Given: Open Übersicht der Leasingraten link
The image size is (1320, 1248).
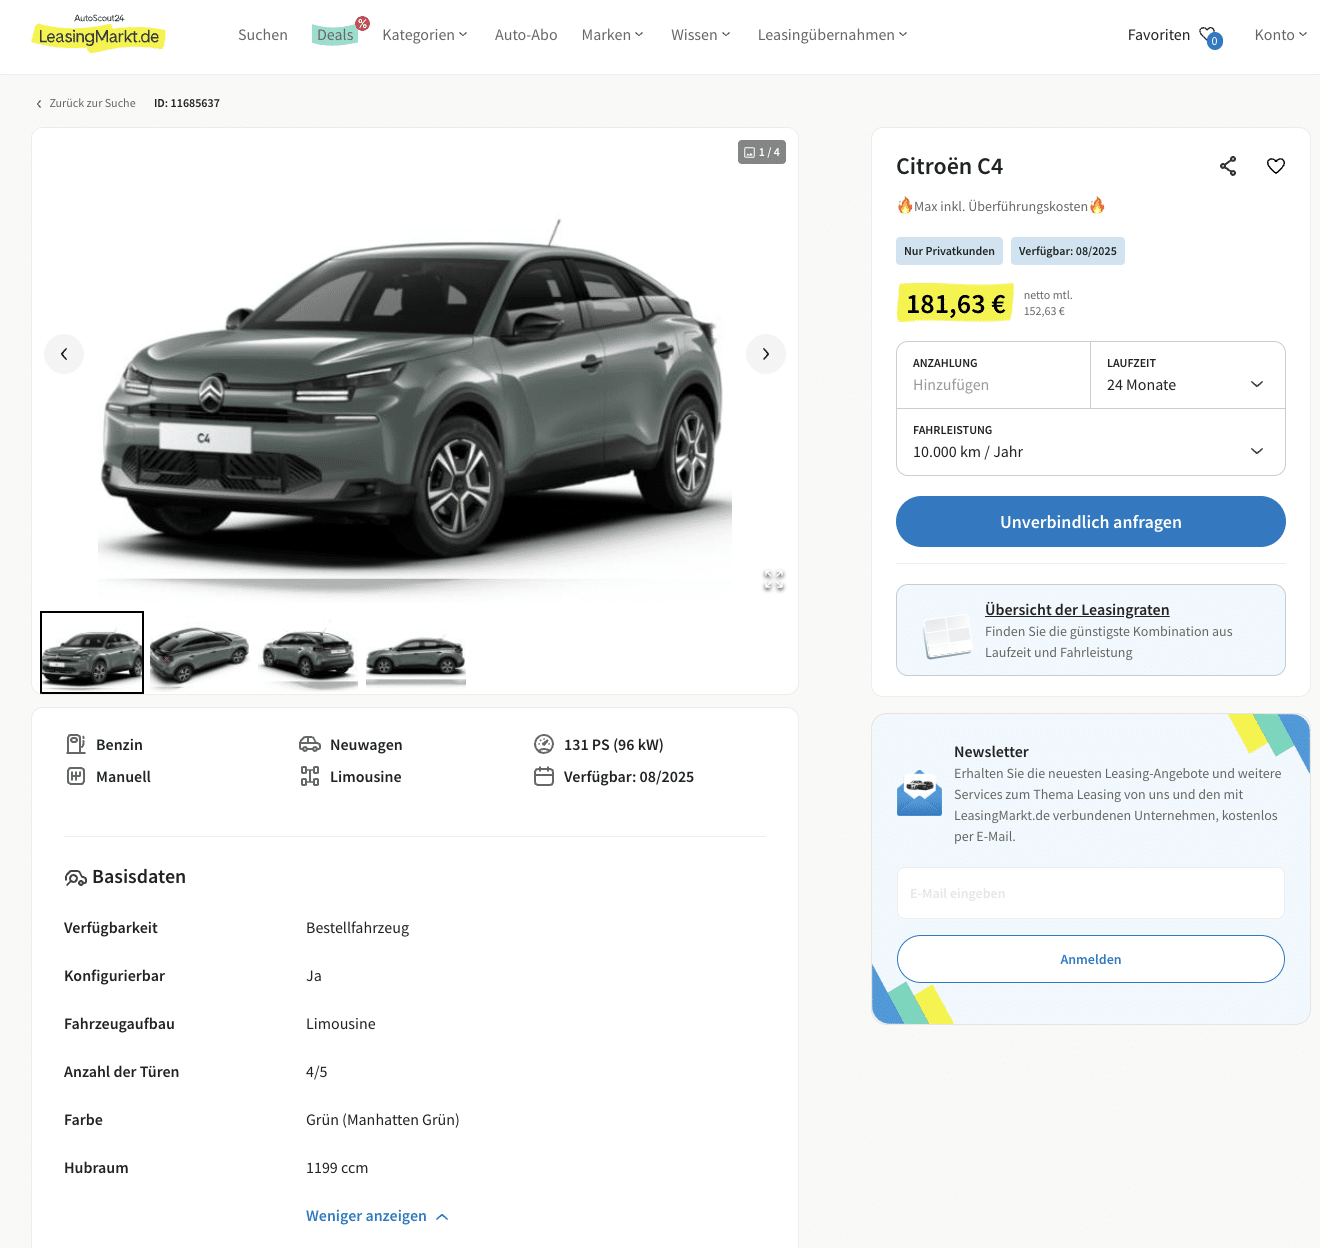Looking at the screenshot, I should click(x=1077, y=610).
